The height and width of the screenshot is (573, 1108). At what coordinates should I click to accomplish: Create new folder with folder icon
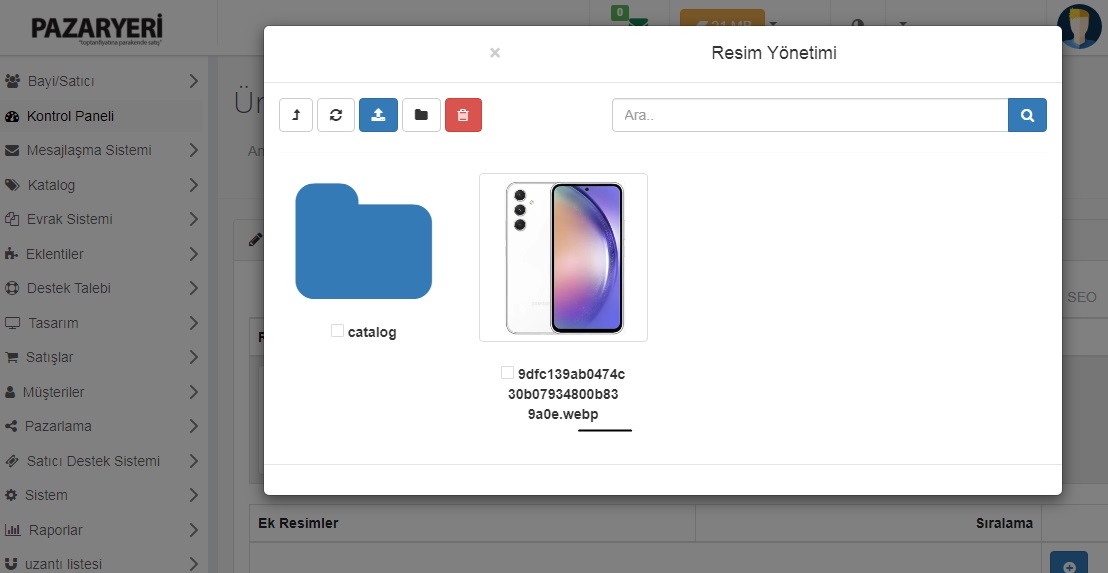[x=421, y=115]
